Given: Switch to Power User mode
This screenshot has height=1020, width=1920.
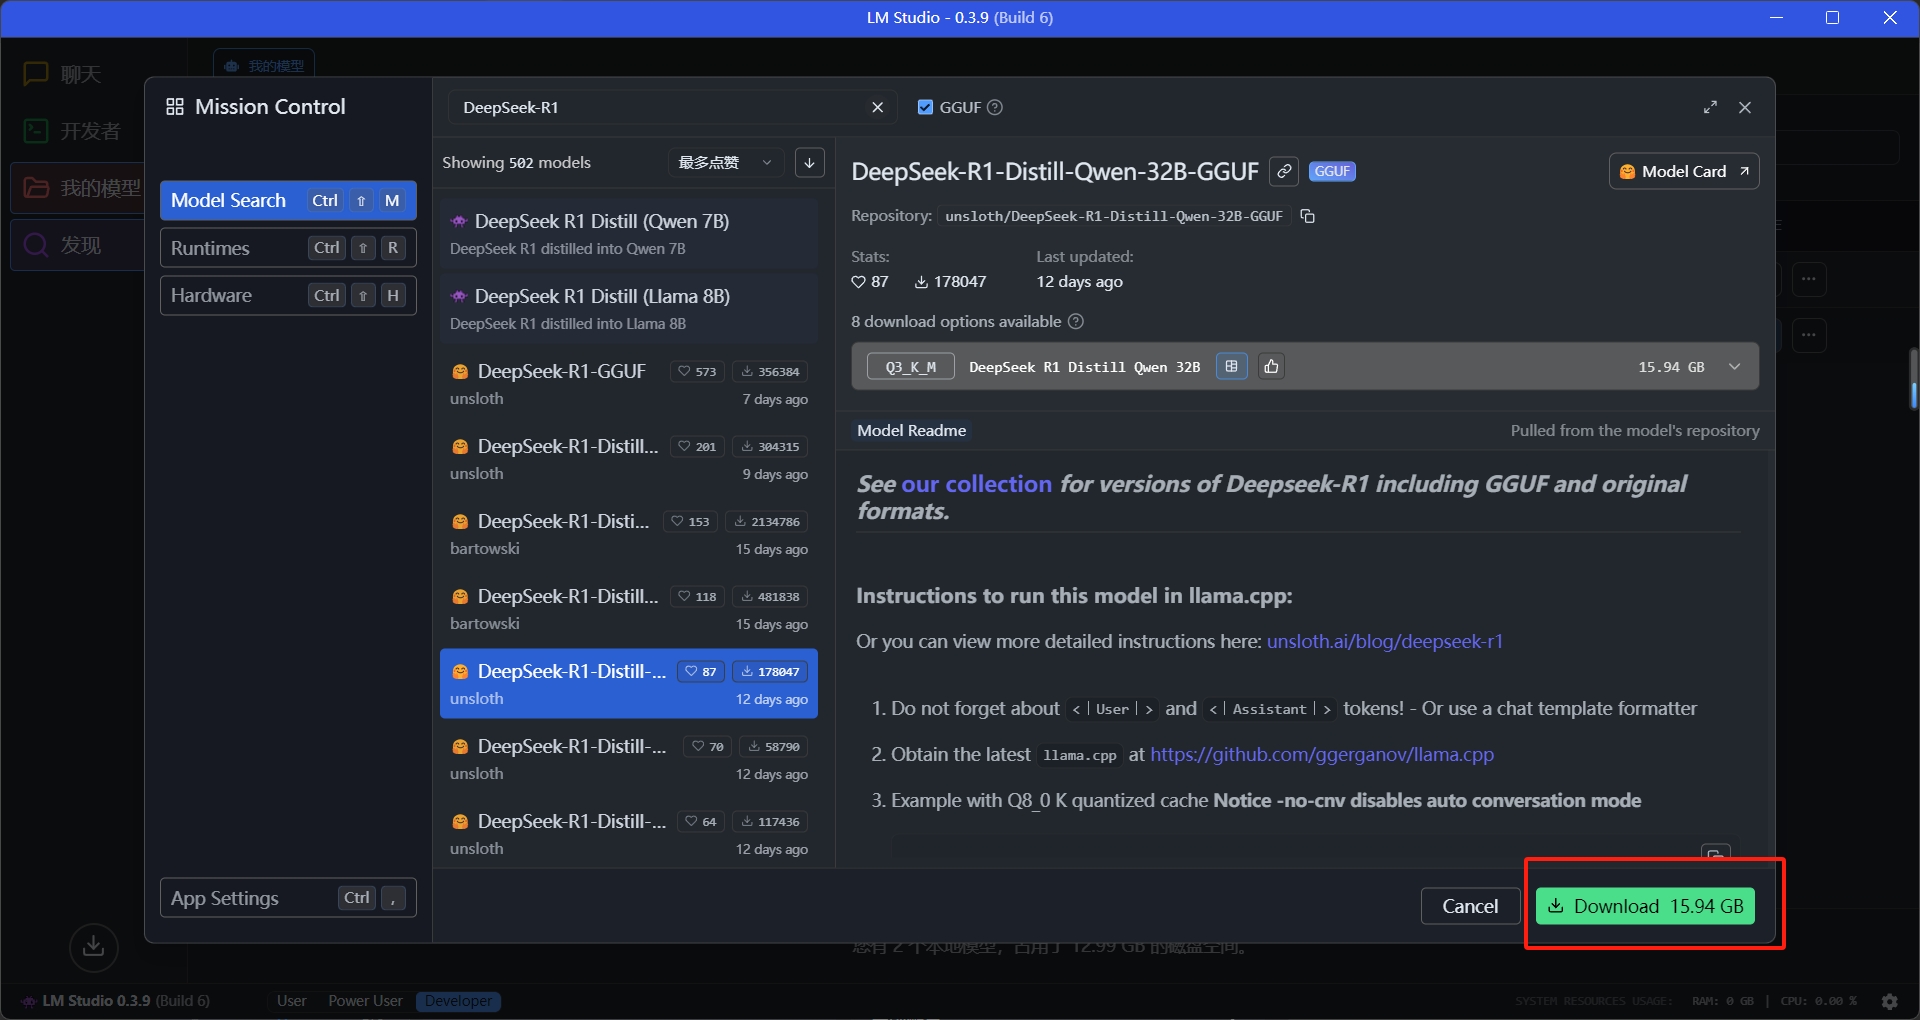Looking at the screenshot, I should tap(365, 1001).
